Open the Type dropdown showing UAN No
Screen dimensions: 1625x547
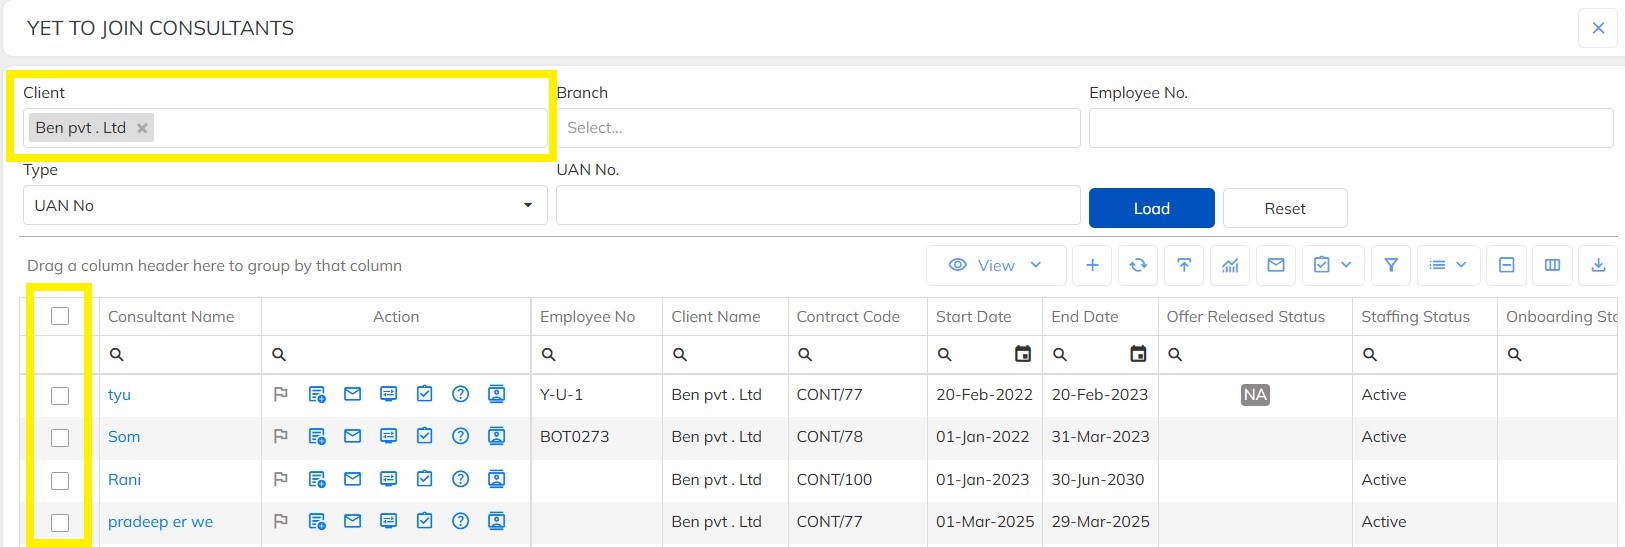285,206
